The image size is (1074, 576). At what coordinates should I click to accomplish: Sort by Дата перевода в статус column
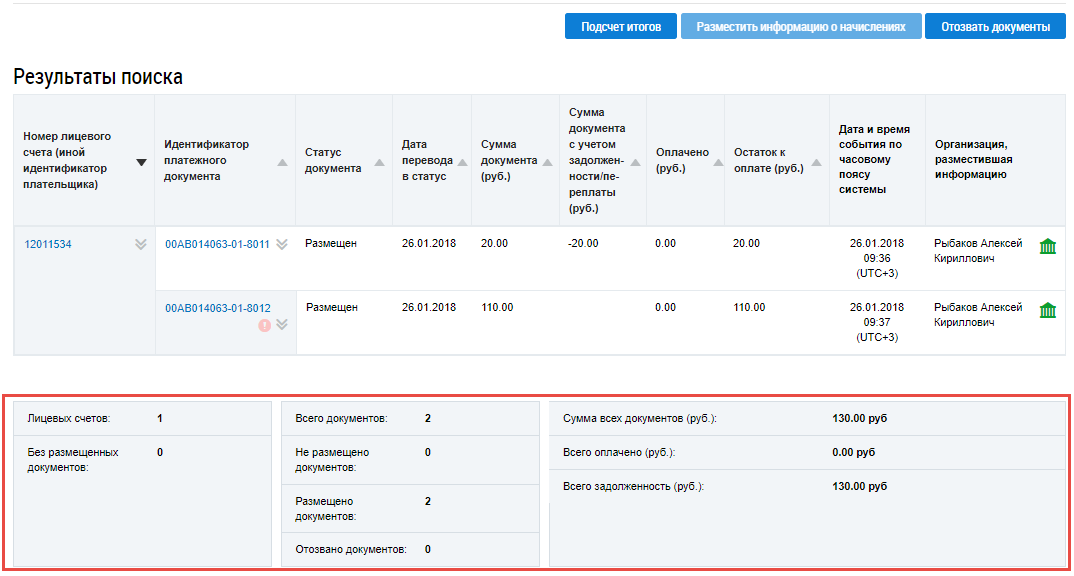click(x=462, y=162)
